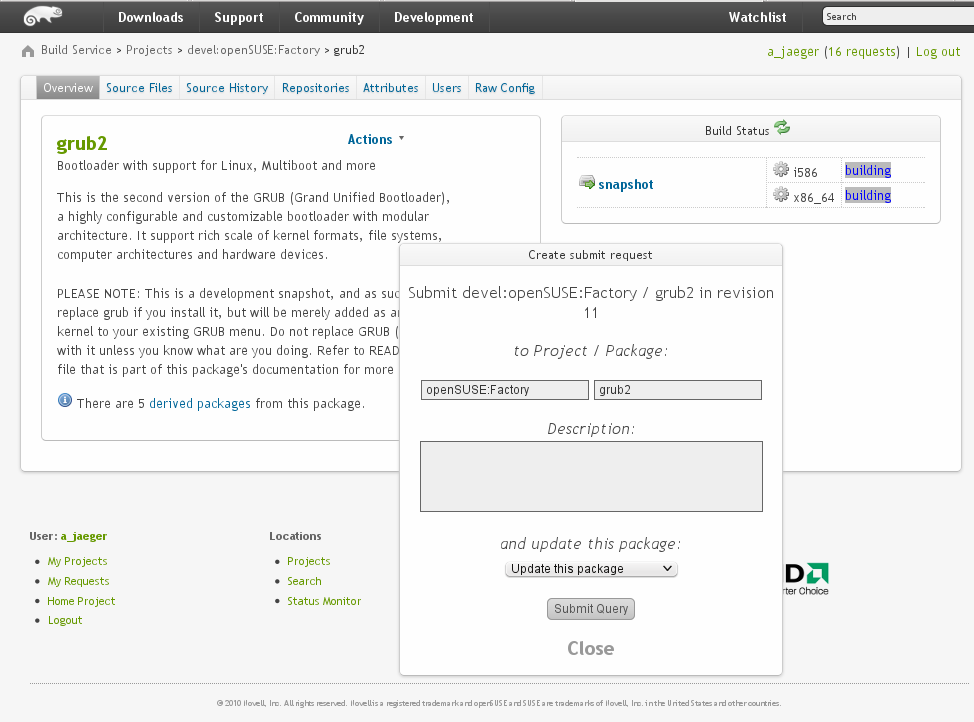Open the devel:openSUSE:Factory breadcrumb link

pos(253,50)
